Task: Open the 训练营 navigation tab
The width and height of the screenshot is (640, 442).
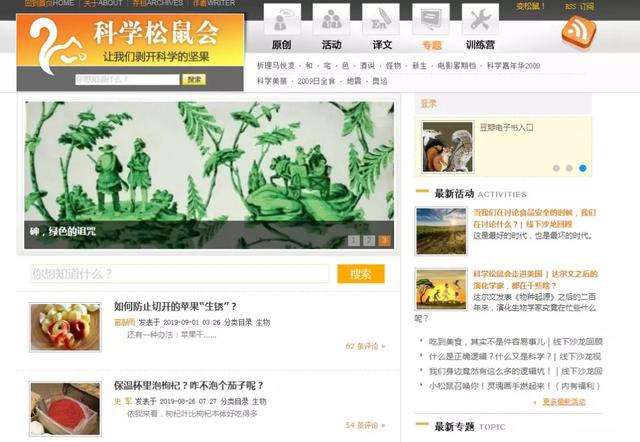Action: point(480,45)
